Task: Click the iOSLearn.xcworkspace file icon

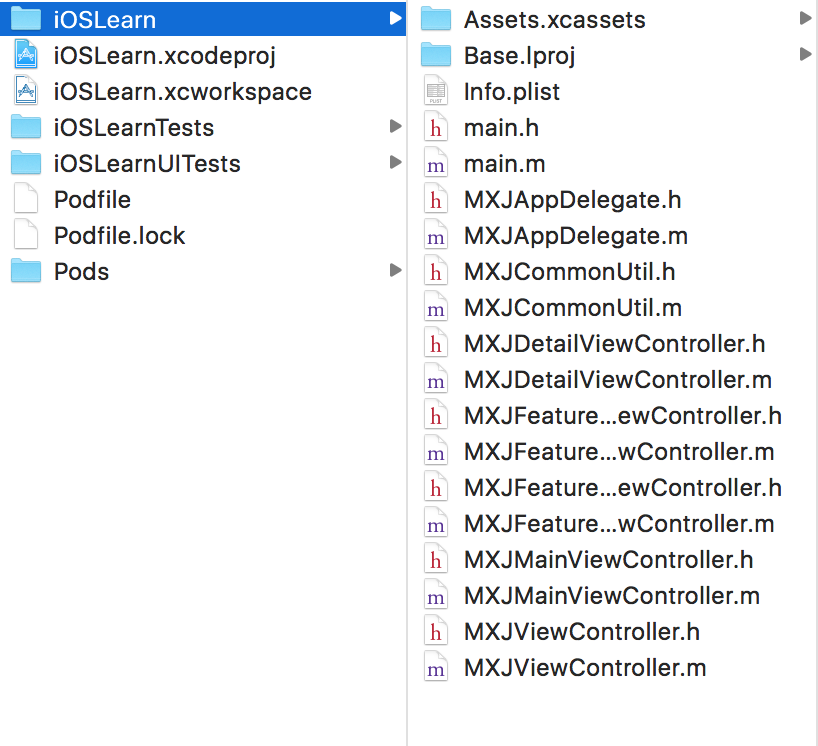Action: pos(26,92)
